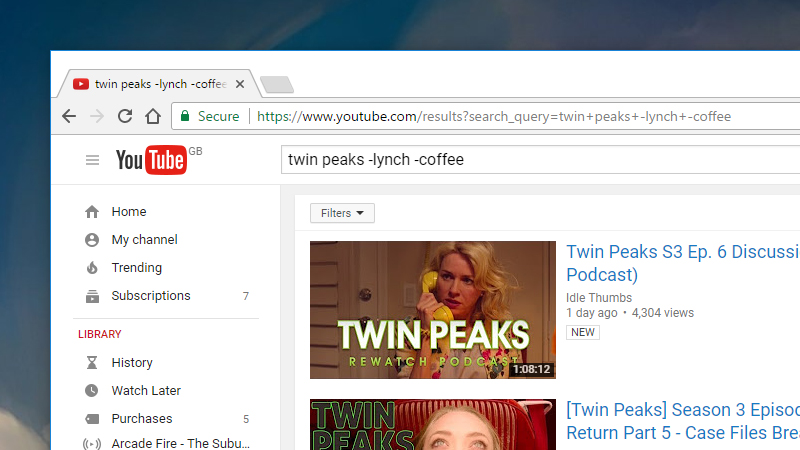Screen dimensions: 800x450
Task: Click the Subscriptions stack icon
Action: click(92, 296)
